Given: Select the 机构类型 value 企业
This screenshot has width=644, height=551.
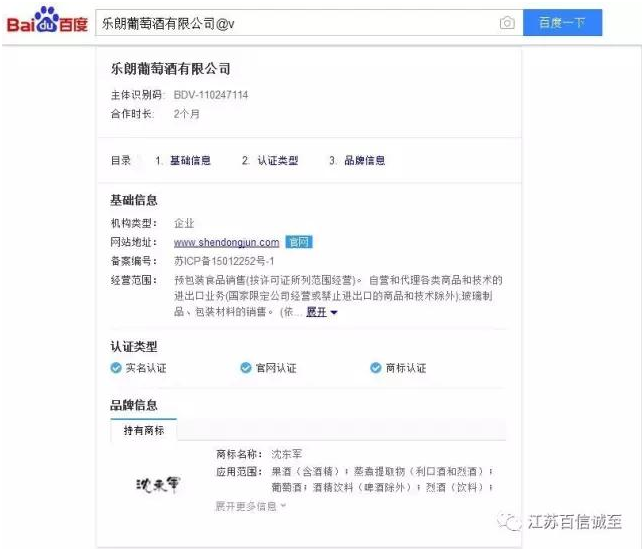Looking at the screenshot, I should coord(184,223).
